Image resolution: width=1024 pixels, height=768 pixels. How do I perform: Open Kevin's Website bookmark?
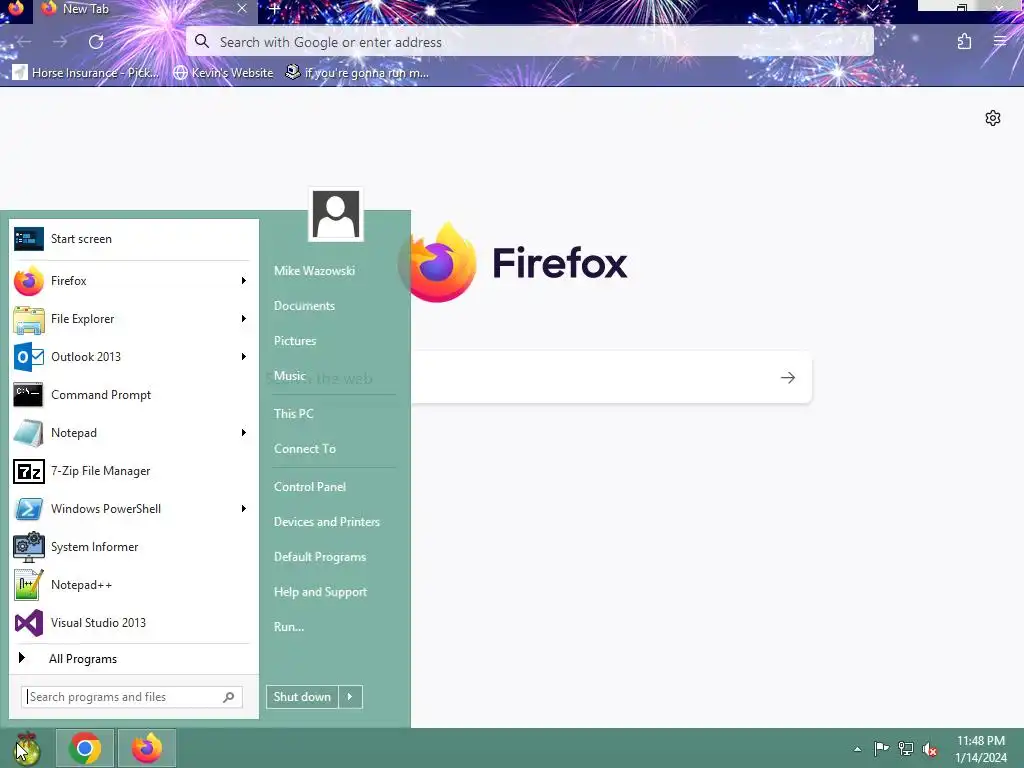tap(223, 72)
